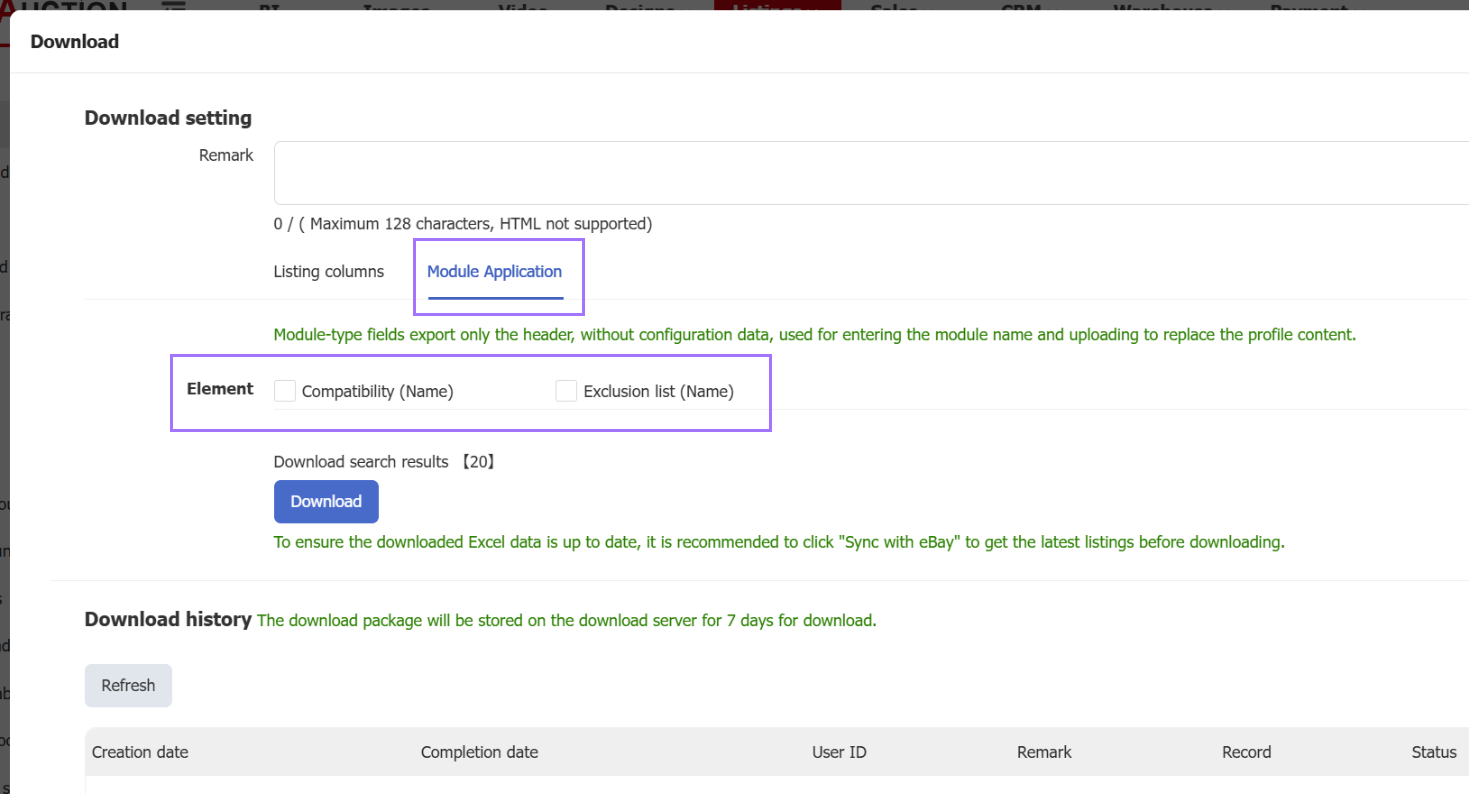The width and height of the screenshot is (1469, 794).
Task: Click the Status column header
Action: pyautogui.click(x=1434, y=752)
